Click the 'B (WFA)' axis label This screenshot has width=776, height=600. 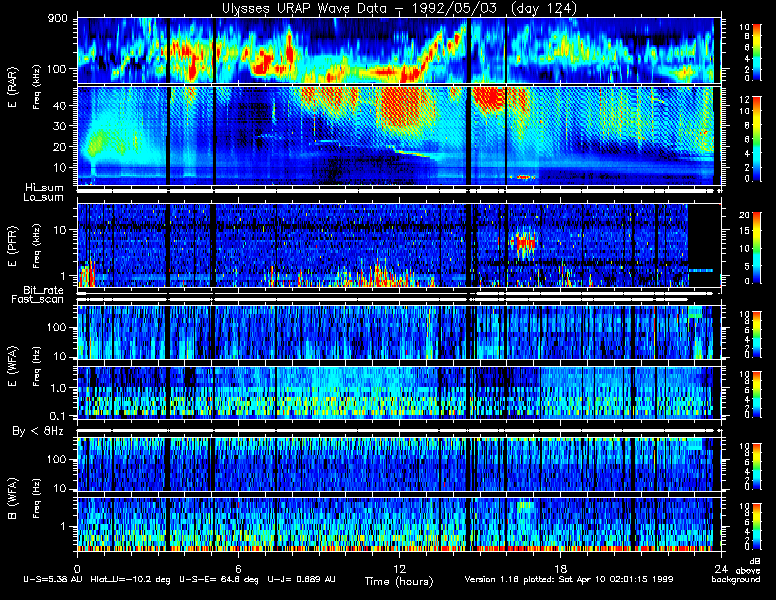coord(12,499)
